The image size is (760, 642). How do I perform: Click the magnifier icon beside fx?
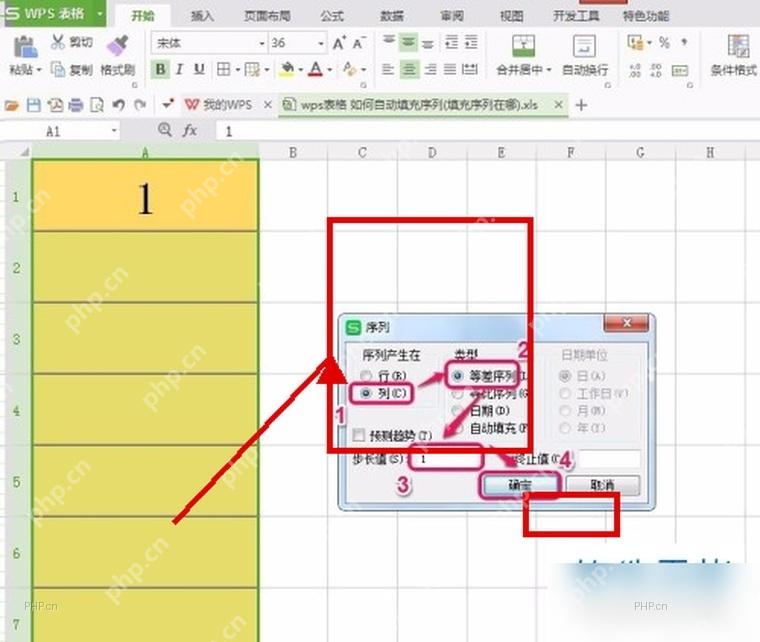click(165, 129)
